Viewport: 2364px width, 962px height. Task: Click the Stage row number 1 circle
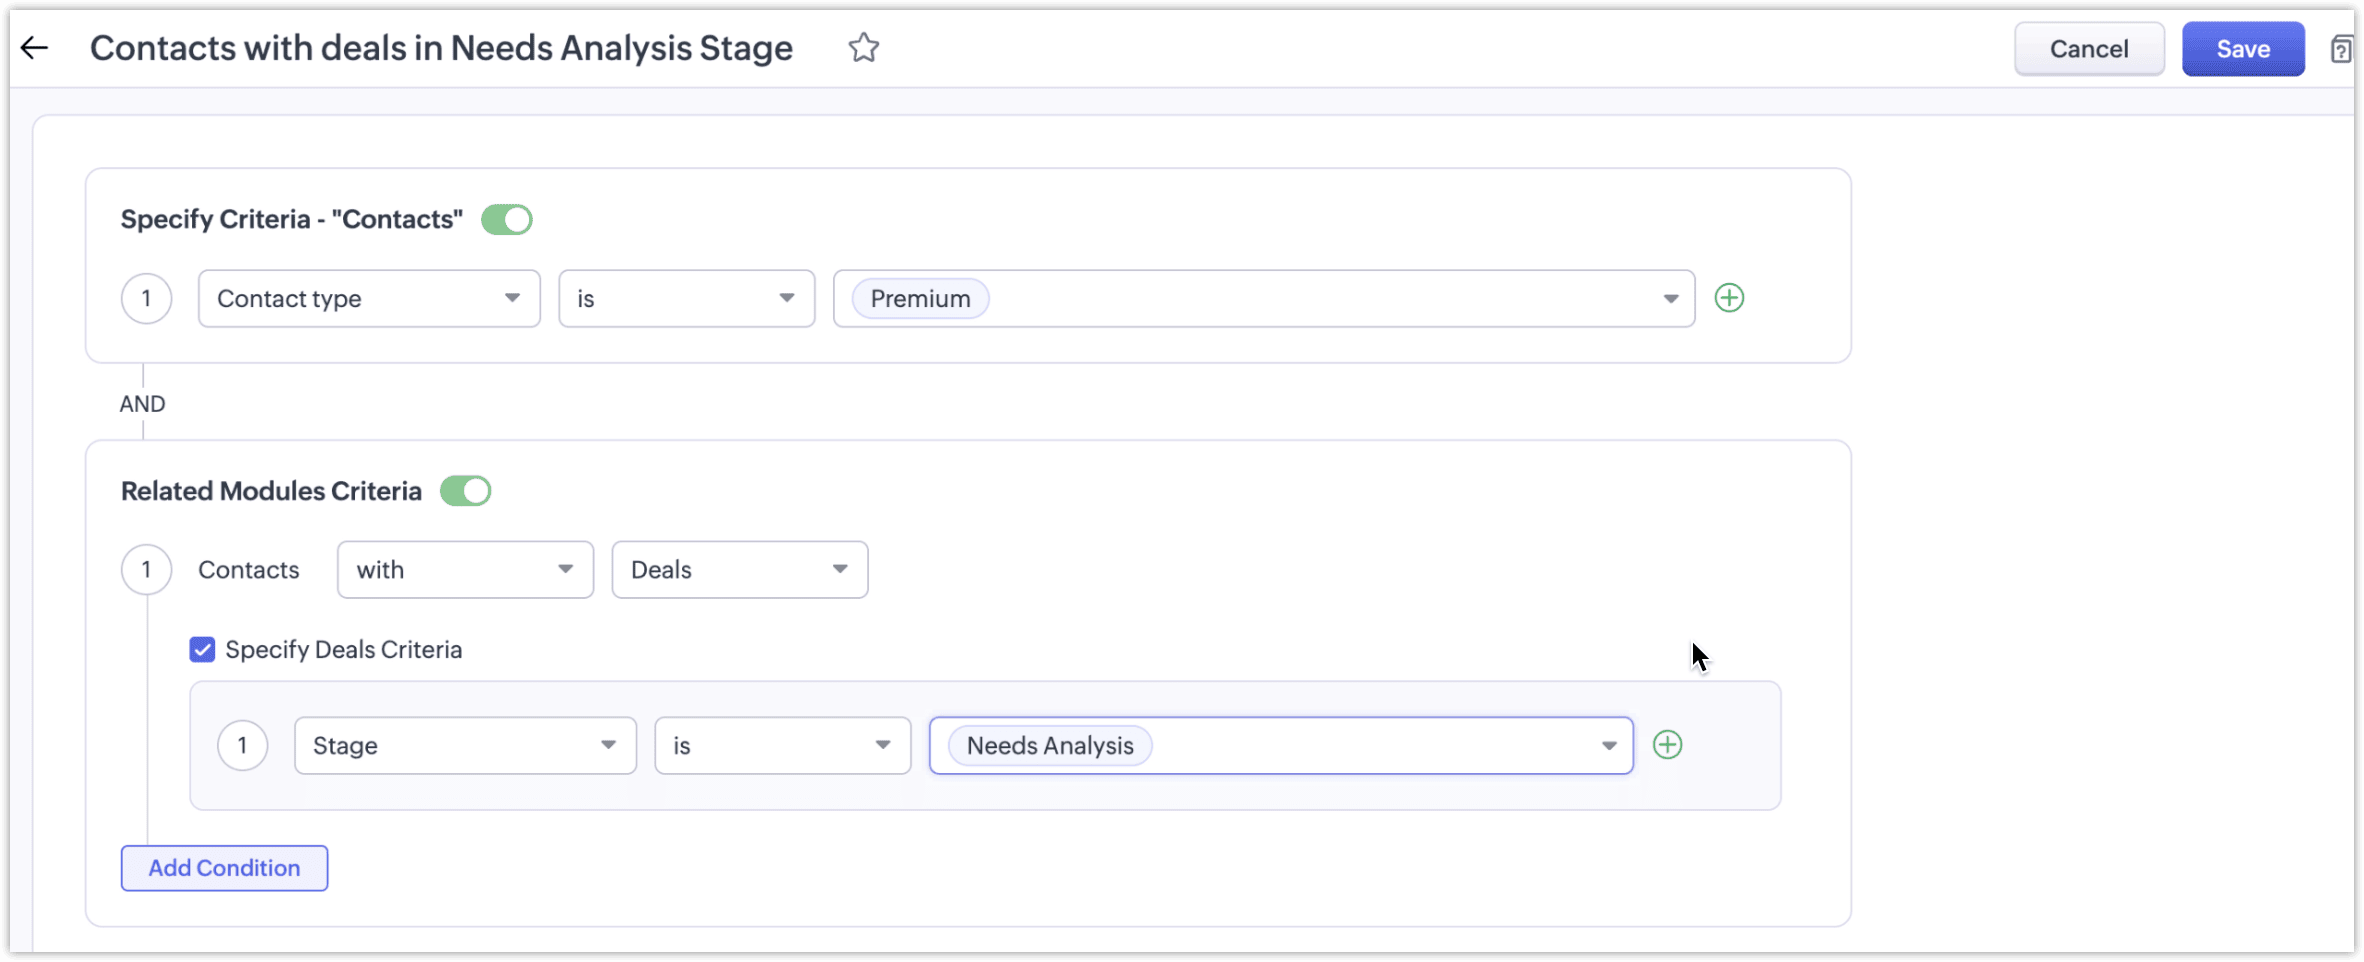pyautogui.click(x=242, y=745)
